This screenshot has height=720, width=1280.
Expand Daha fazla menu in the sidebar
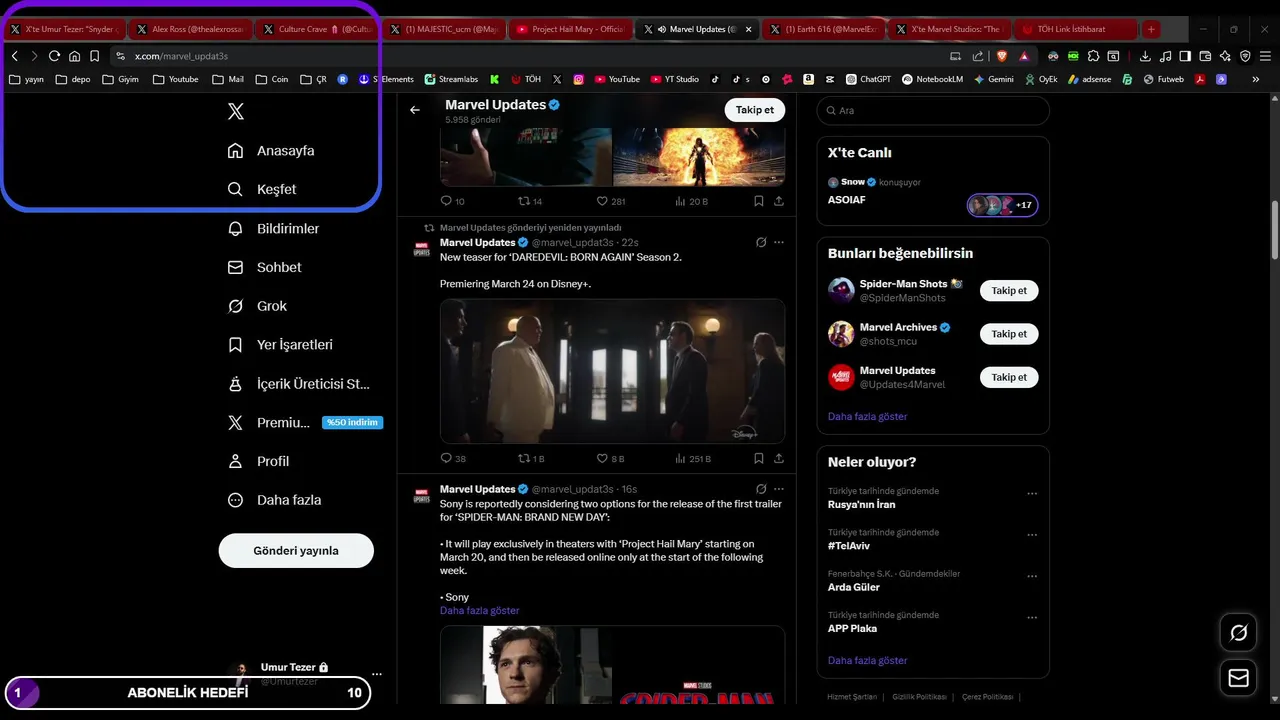(275, 500)
